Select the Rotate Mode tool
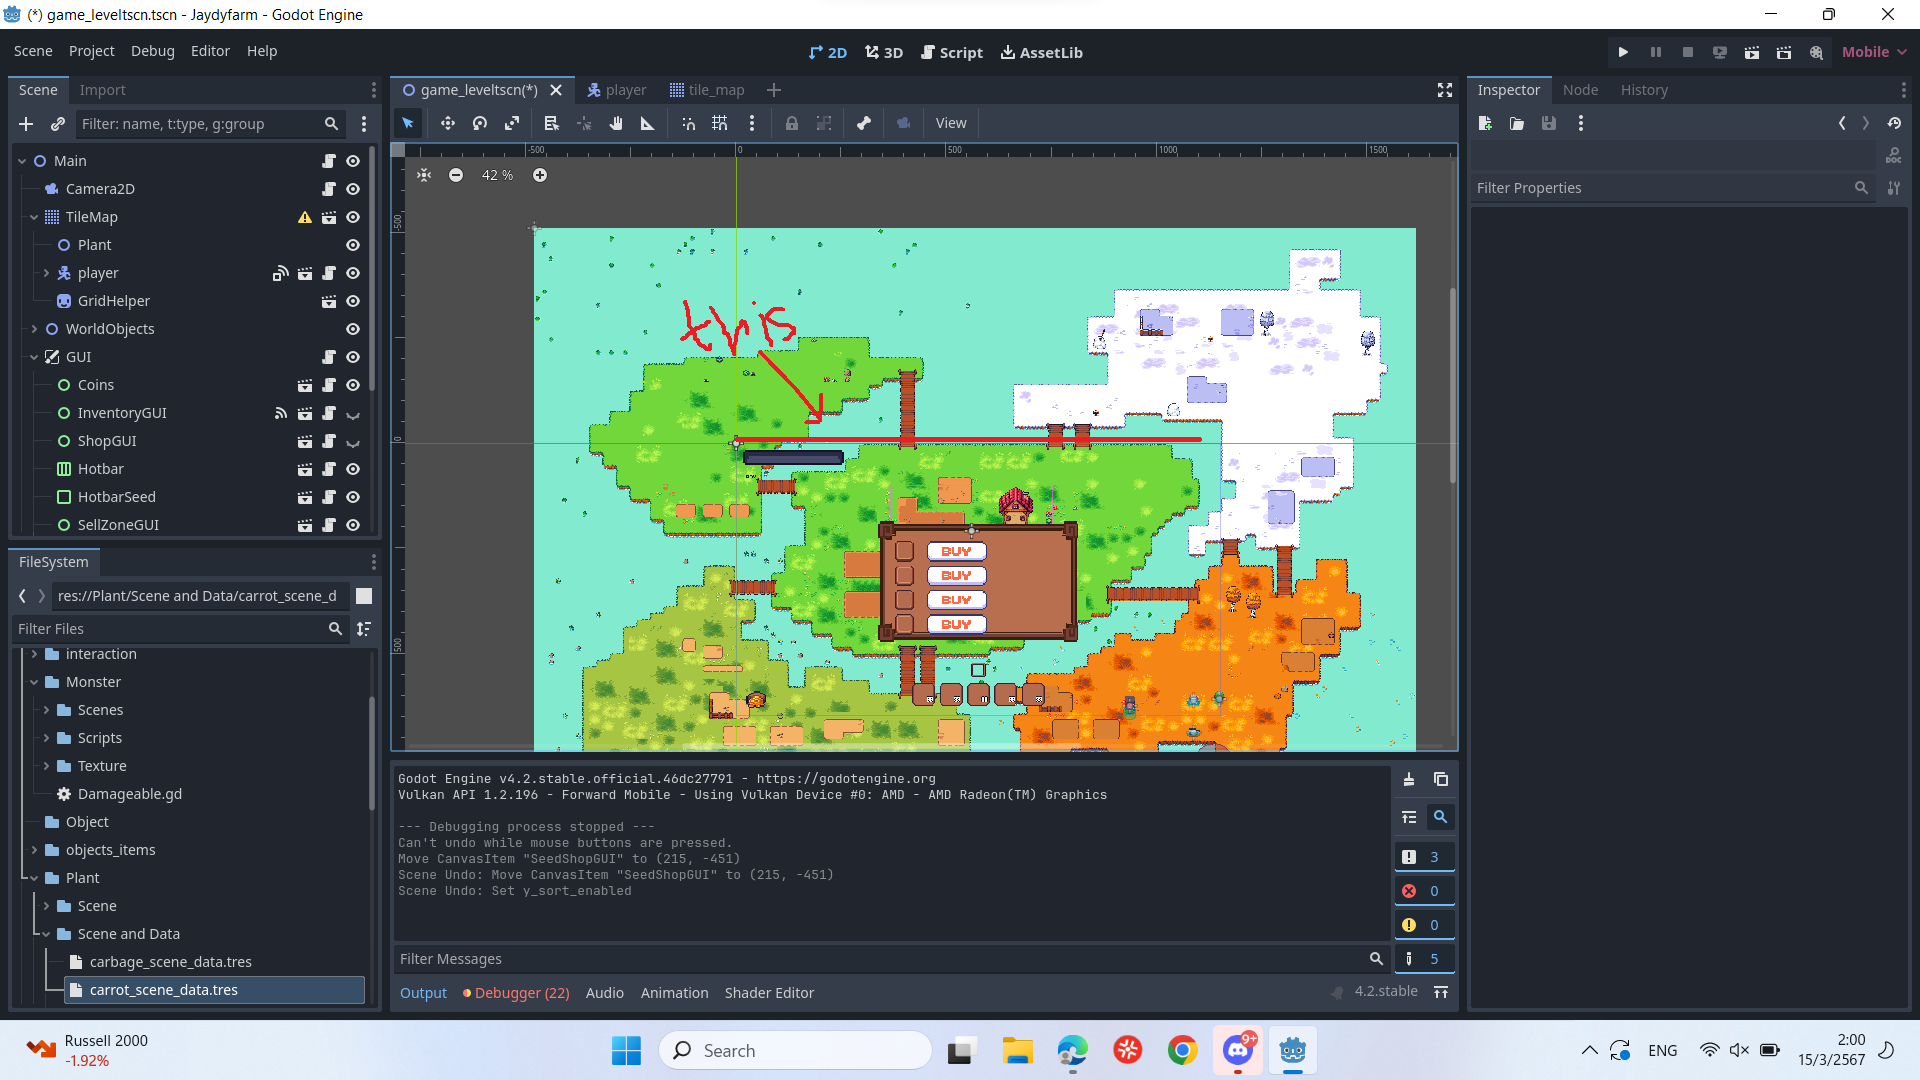Screen dimensions: 1920x1080 pyautogui.click(x=480, y=123)
